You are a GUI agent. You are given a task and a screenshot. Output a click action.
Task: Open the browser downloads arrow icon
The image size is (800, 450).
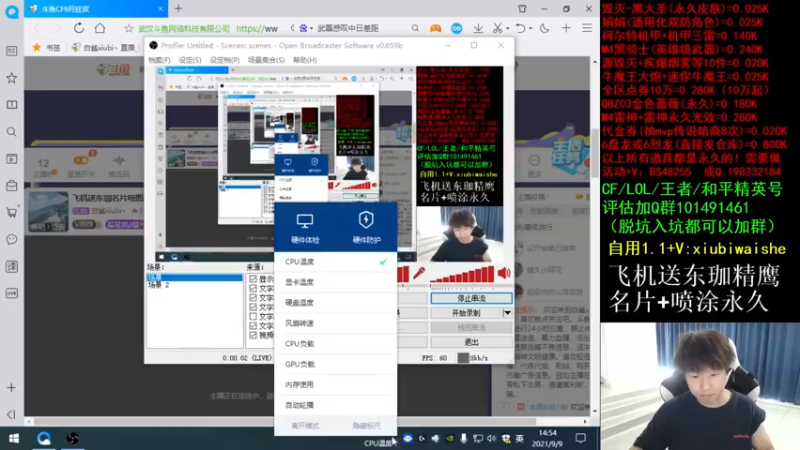478,29
